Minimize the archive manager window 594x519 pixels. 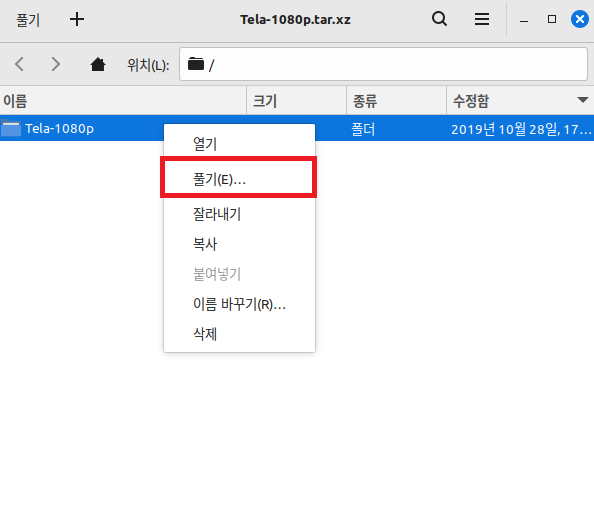[524, 20]
